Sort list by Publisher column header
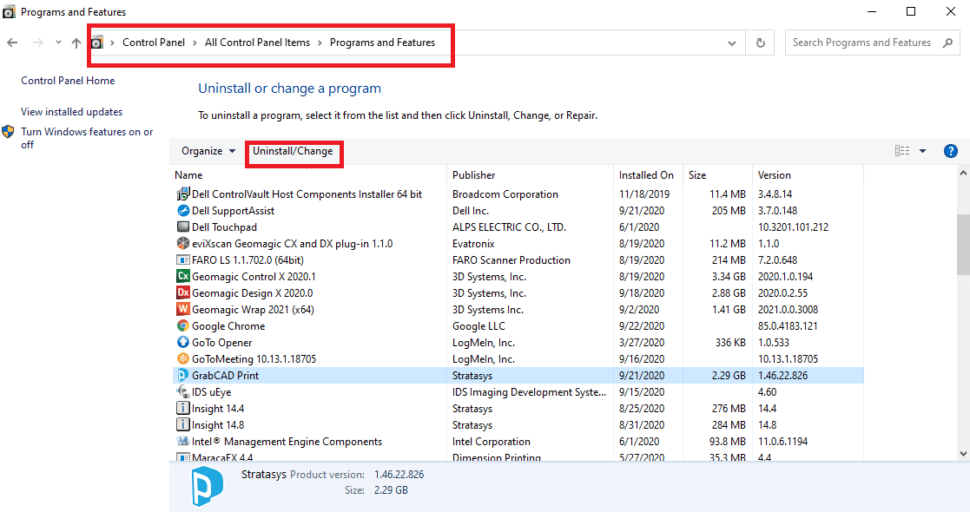This screenshot has width=970, height=512. coord(474,175)
